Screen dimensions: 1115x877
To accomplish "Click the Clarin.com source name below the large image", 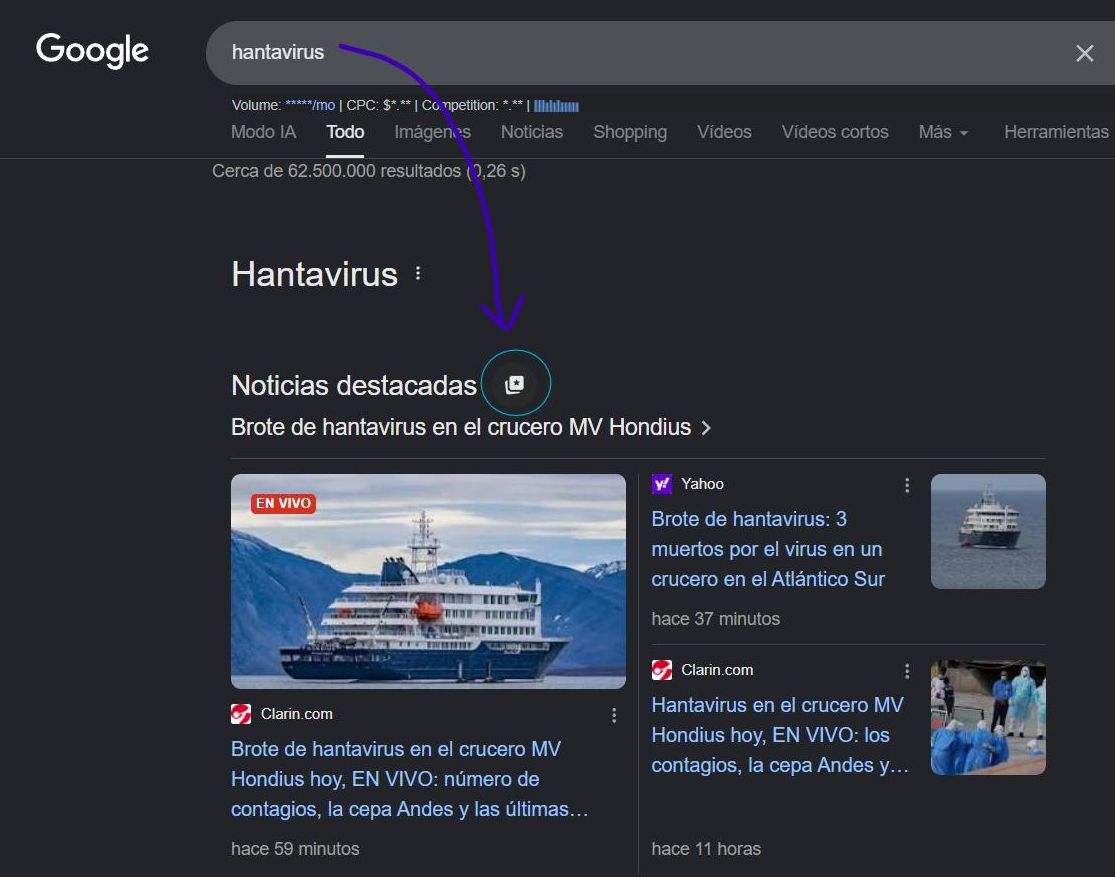I will point(297,713).
